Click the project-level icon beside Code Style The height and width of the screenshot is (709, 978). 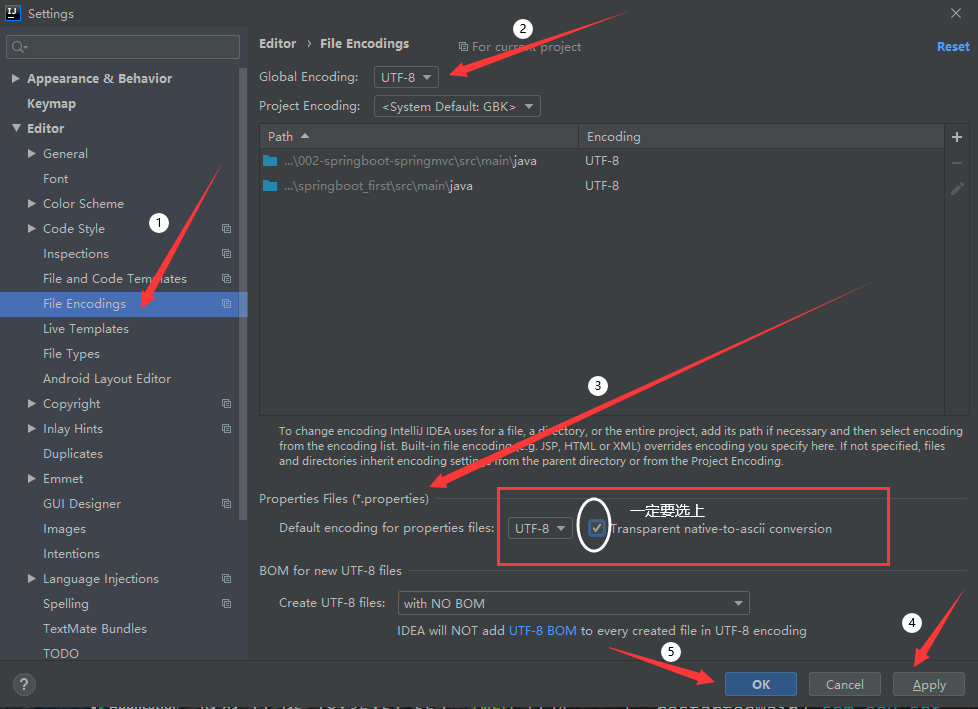pos(226,229)
